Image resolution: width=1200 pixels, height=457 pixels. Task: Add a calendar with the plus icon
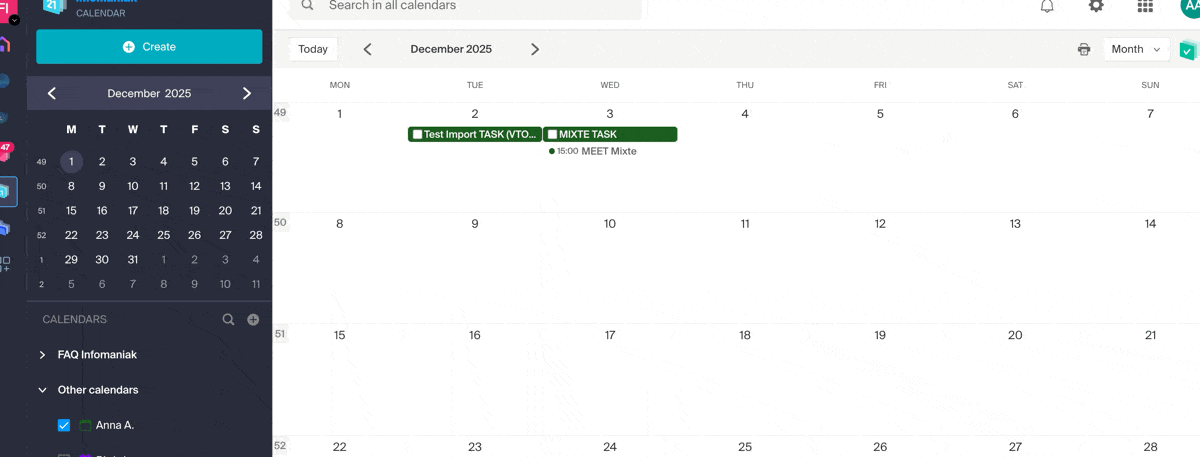click(253, 320)
